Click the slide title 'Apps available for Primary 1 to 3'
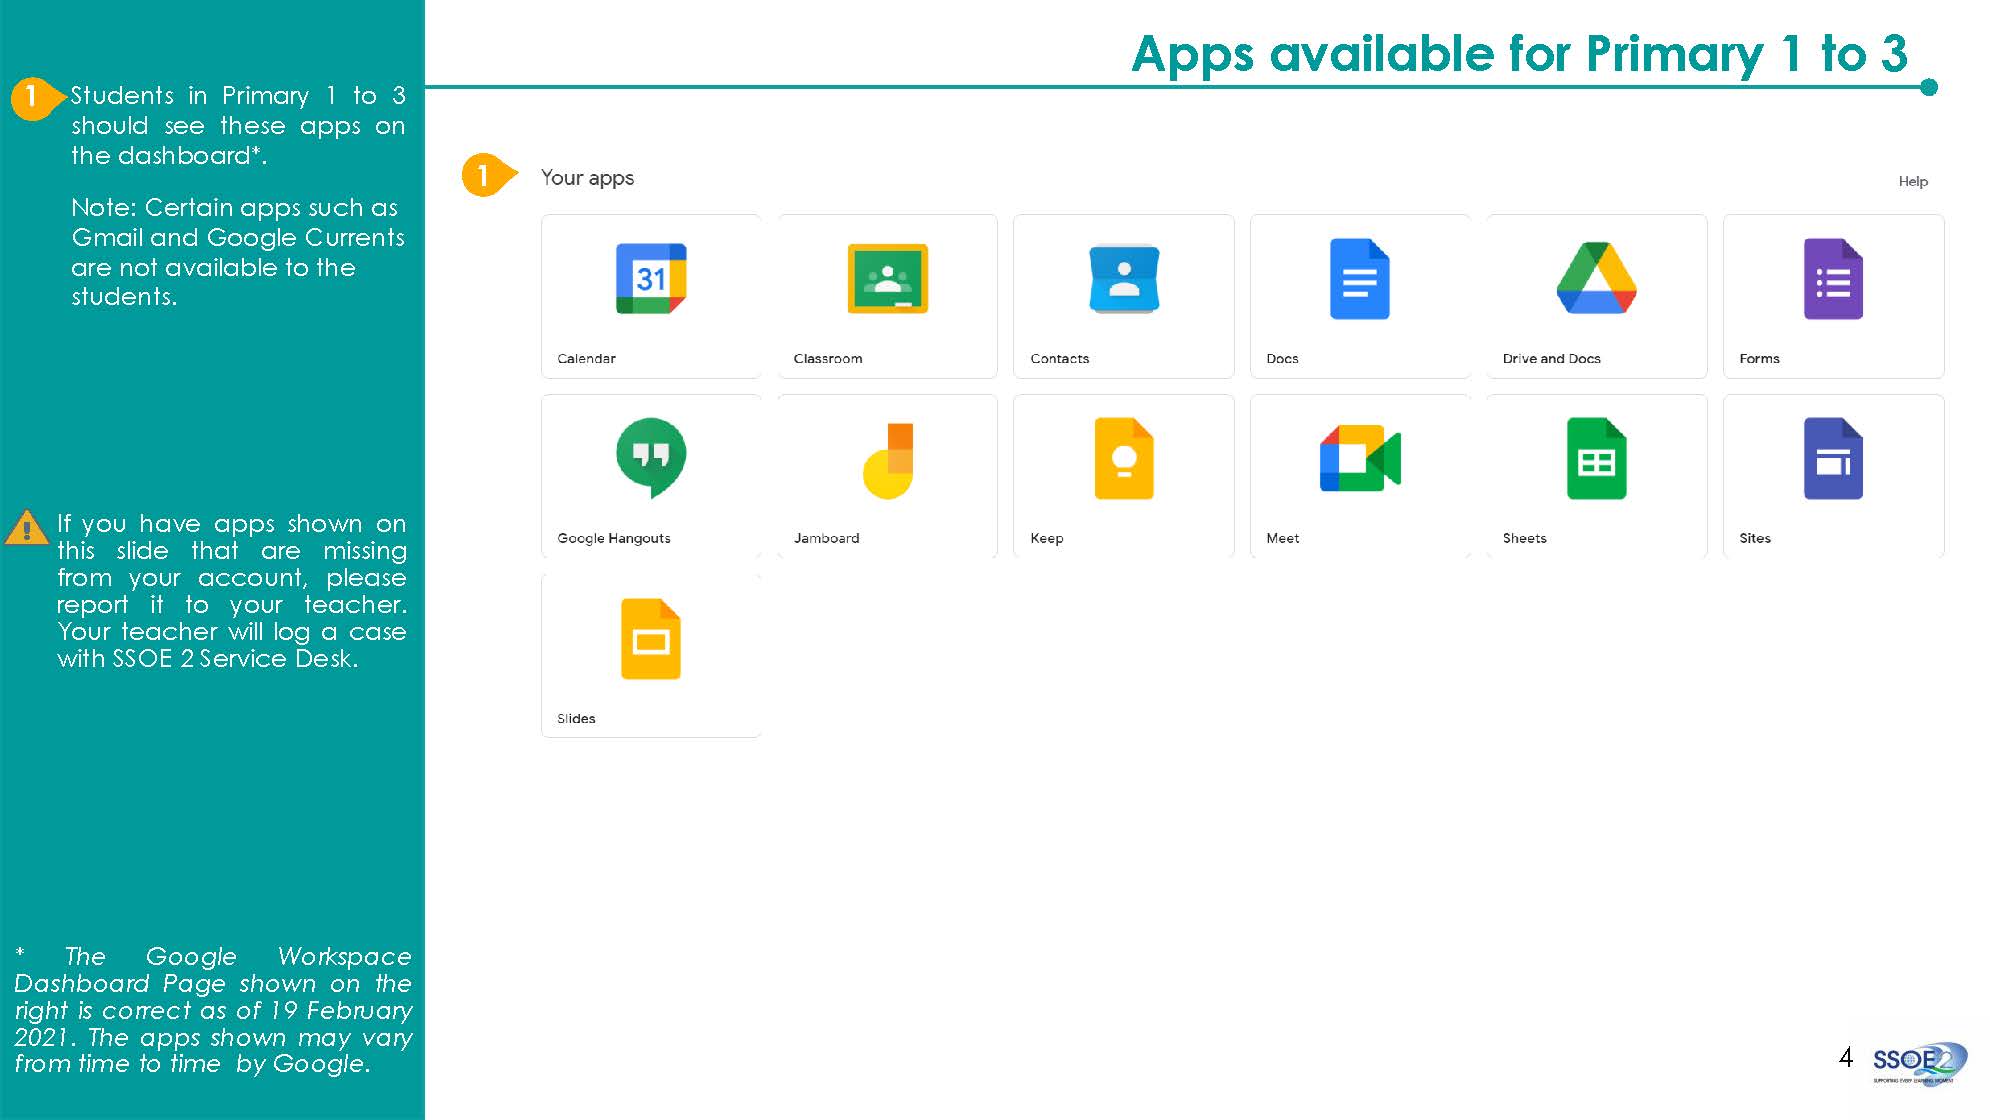The height and width of the screenshot is (1120, 1990). [x=1519, y=53]
